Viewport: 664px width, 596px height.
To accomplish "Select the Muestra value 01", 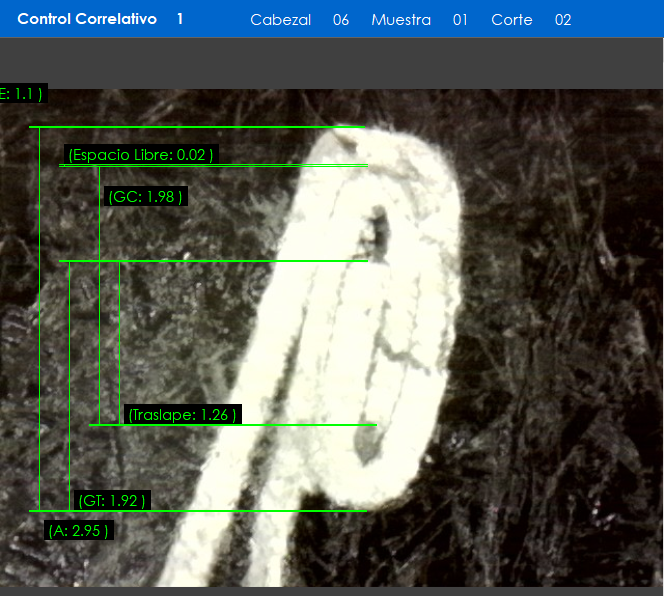I will [460, 20].
